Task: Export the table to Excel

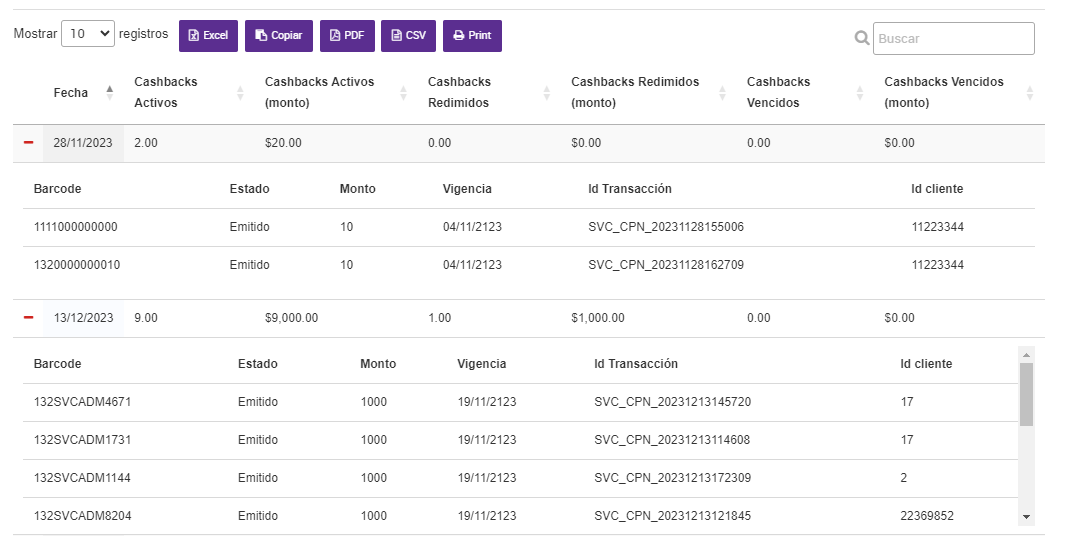Action: 208,36
